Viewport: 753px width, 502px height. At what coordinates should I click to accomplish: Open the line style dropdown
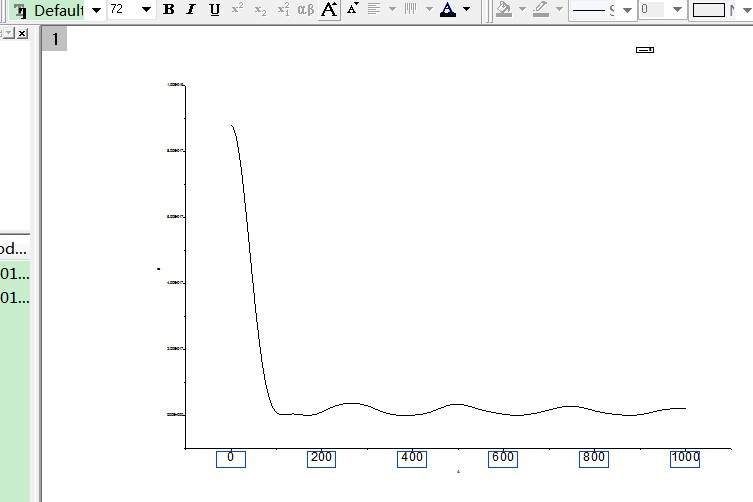tap(627, 10)
